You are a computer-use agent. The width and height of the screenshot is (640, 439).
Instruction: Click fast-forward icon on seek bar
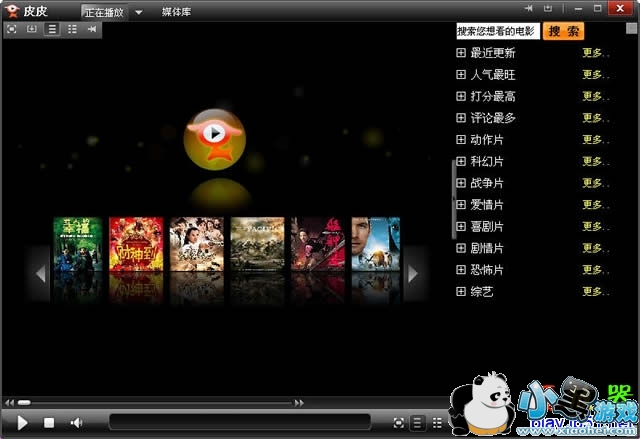point(299,403)
